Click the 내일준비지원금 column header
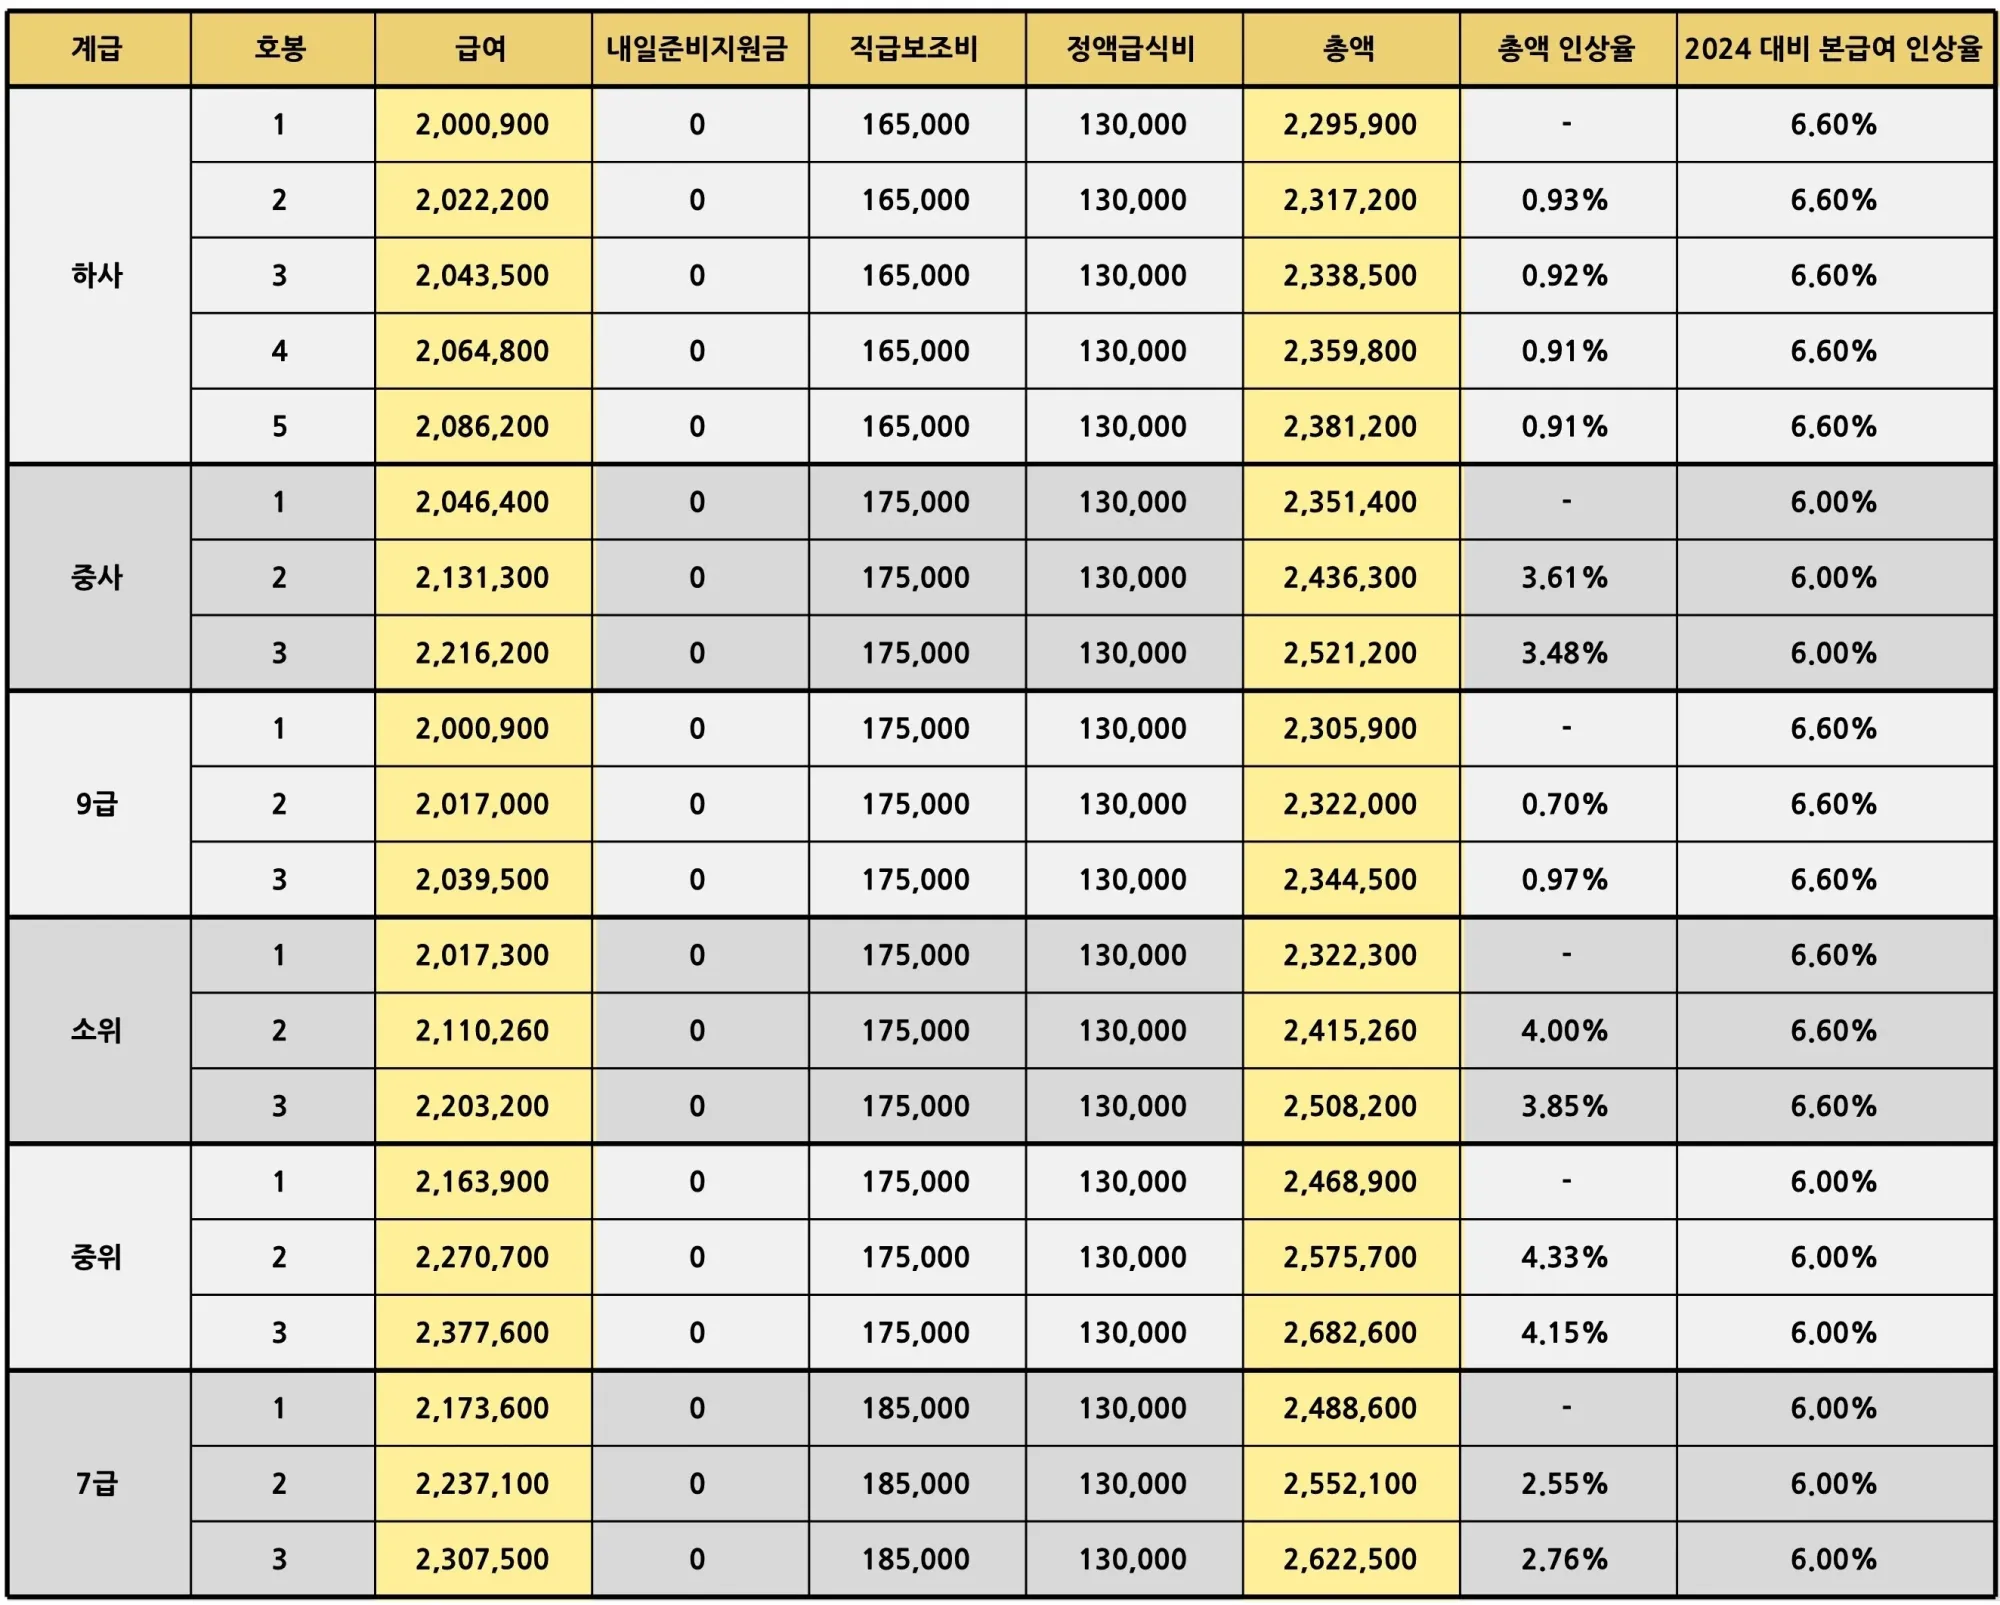Image resolution: width=2000 pixels, height=1605 pixels. coord(697,48)
